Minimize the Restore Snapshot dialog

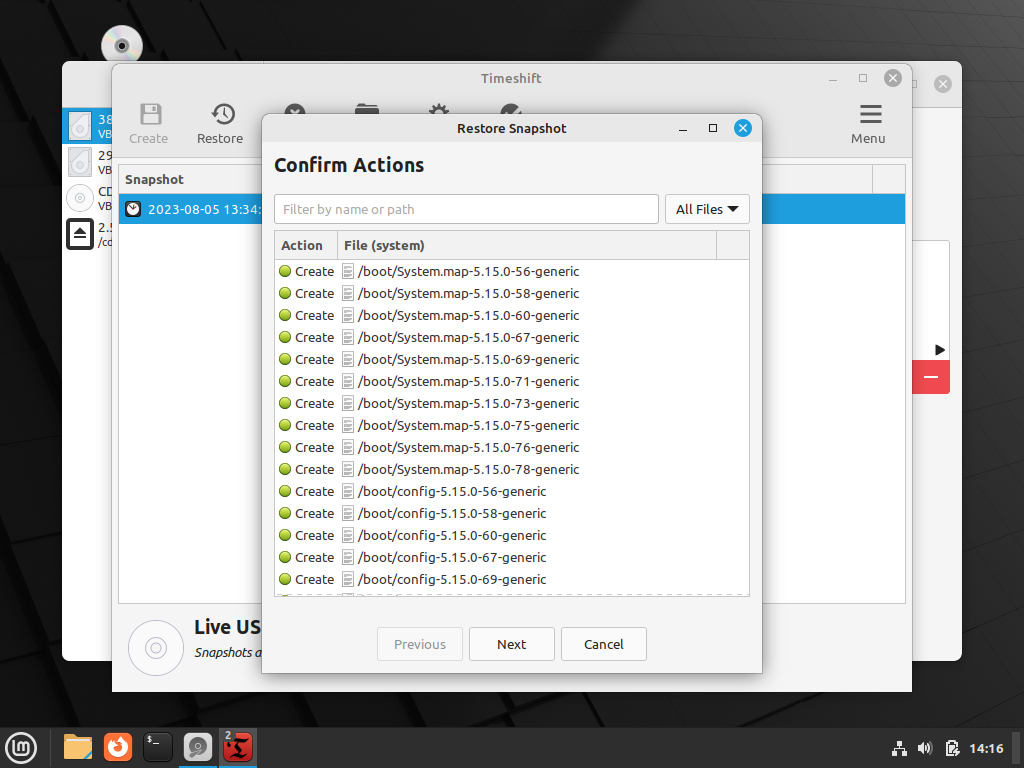[683, 129]
